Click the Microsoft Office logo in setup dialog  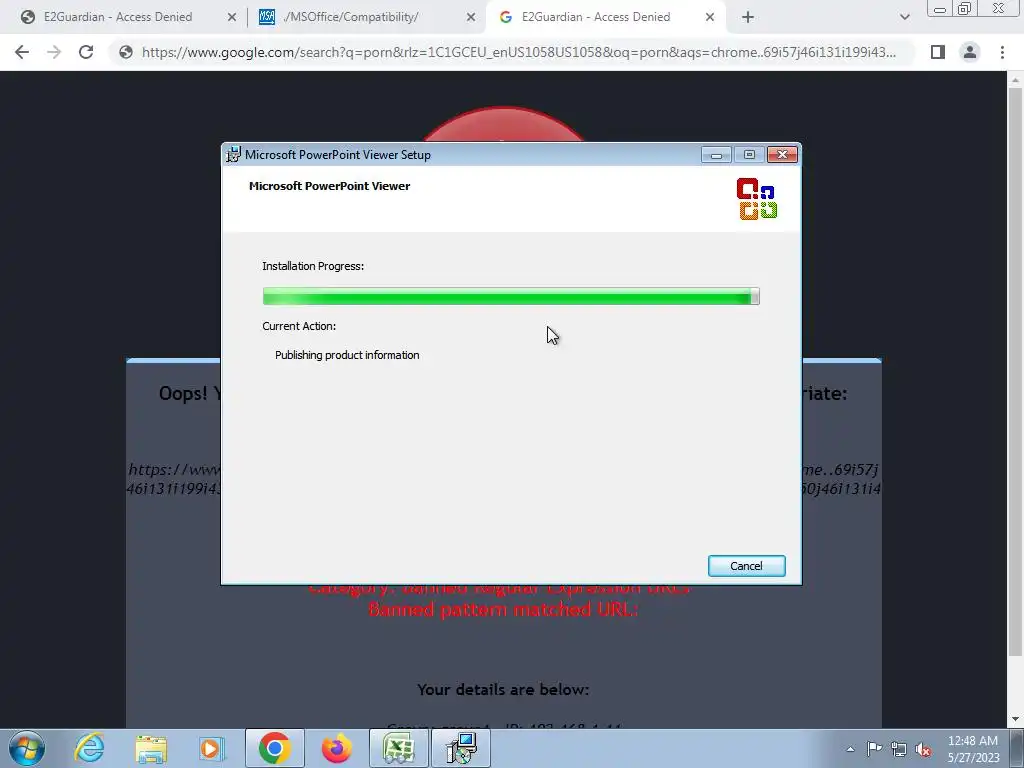(757, 199)
